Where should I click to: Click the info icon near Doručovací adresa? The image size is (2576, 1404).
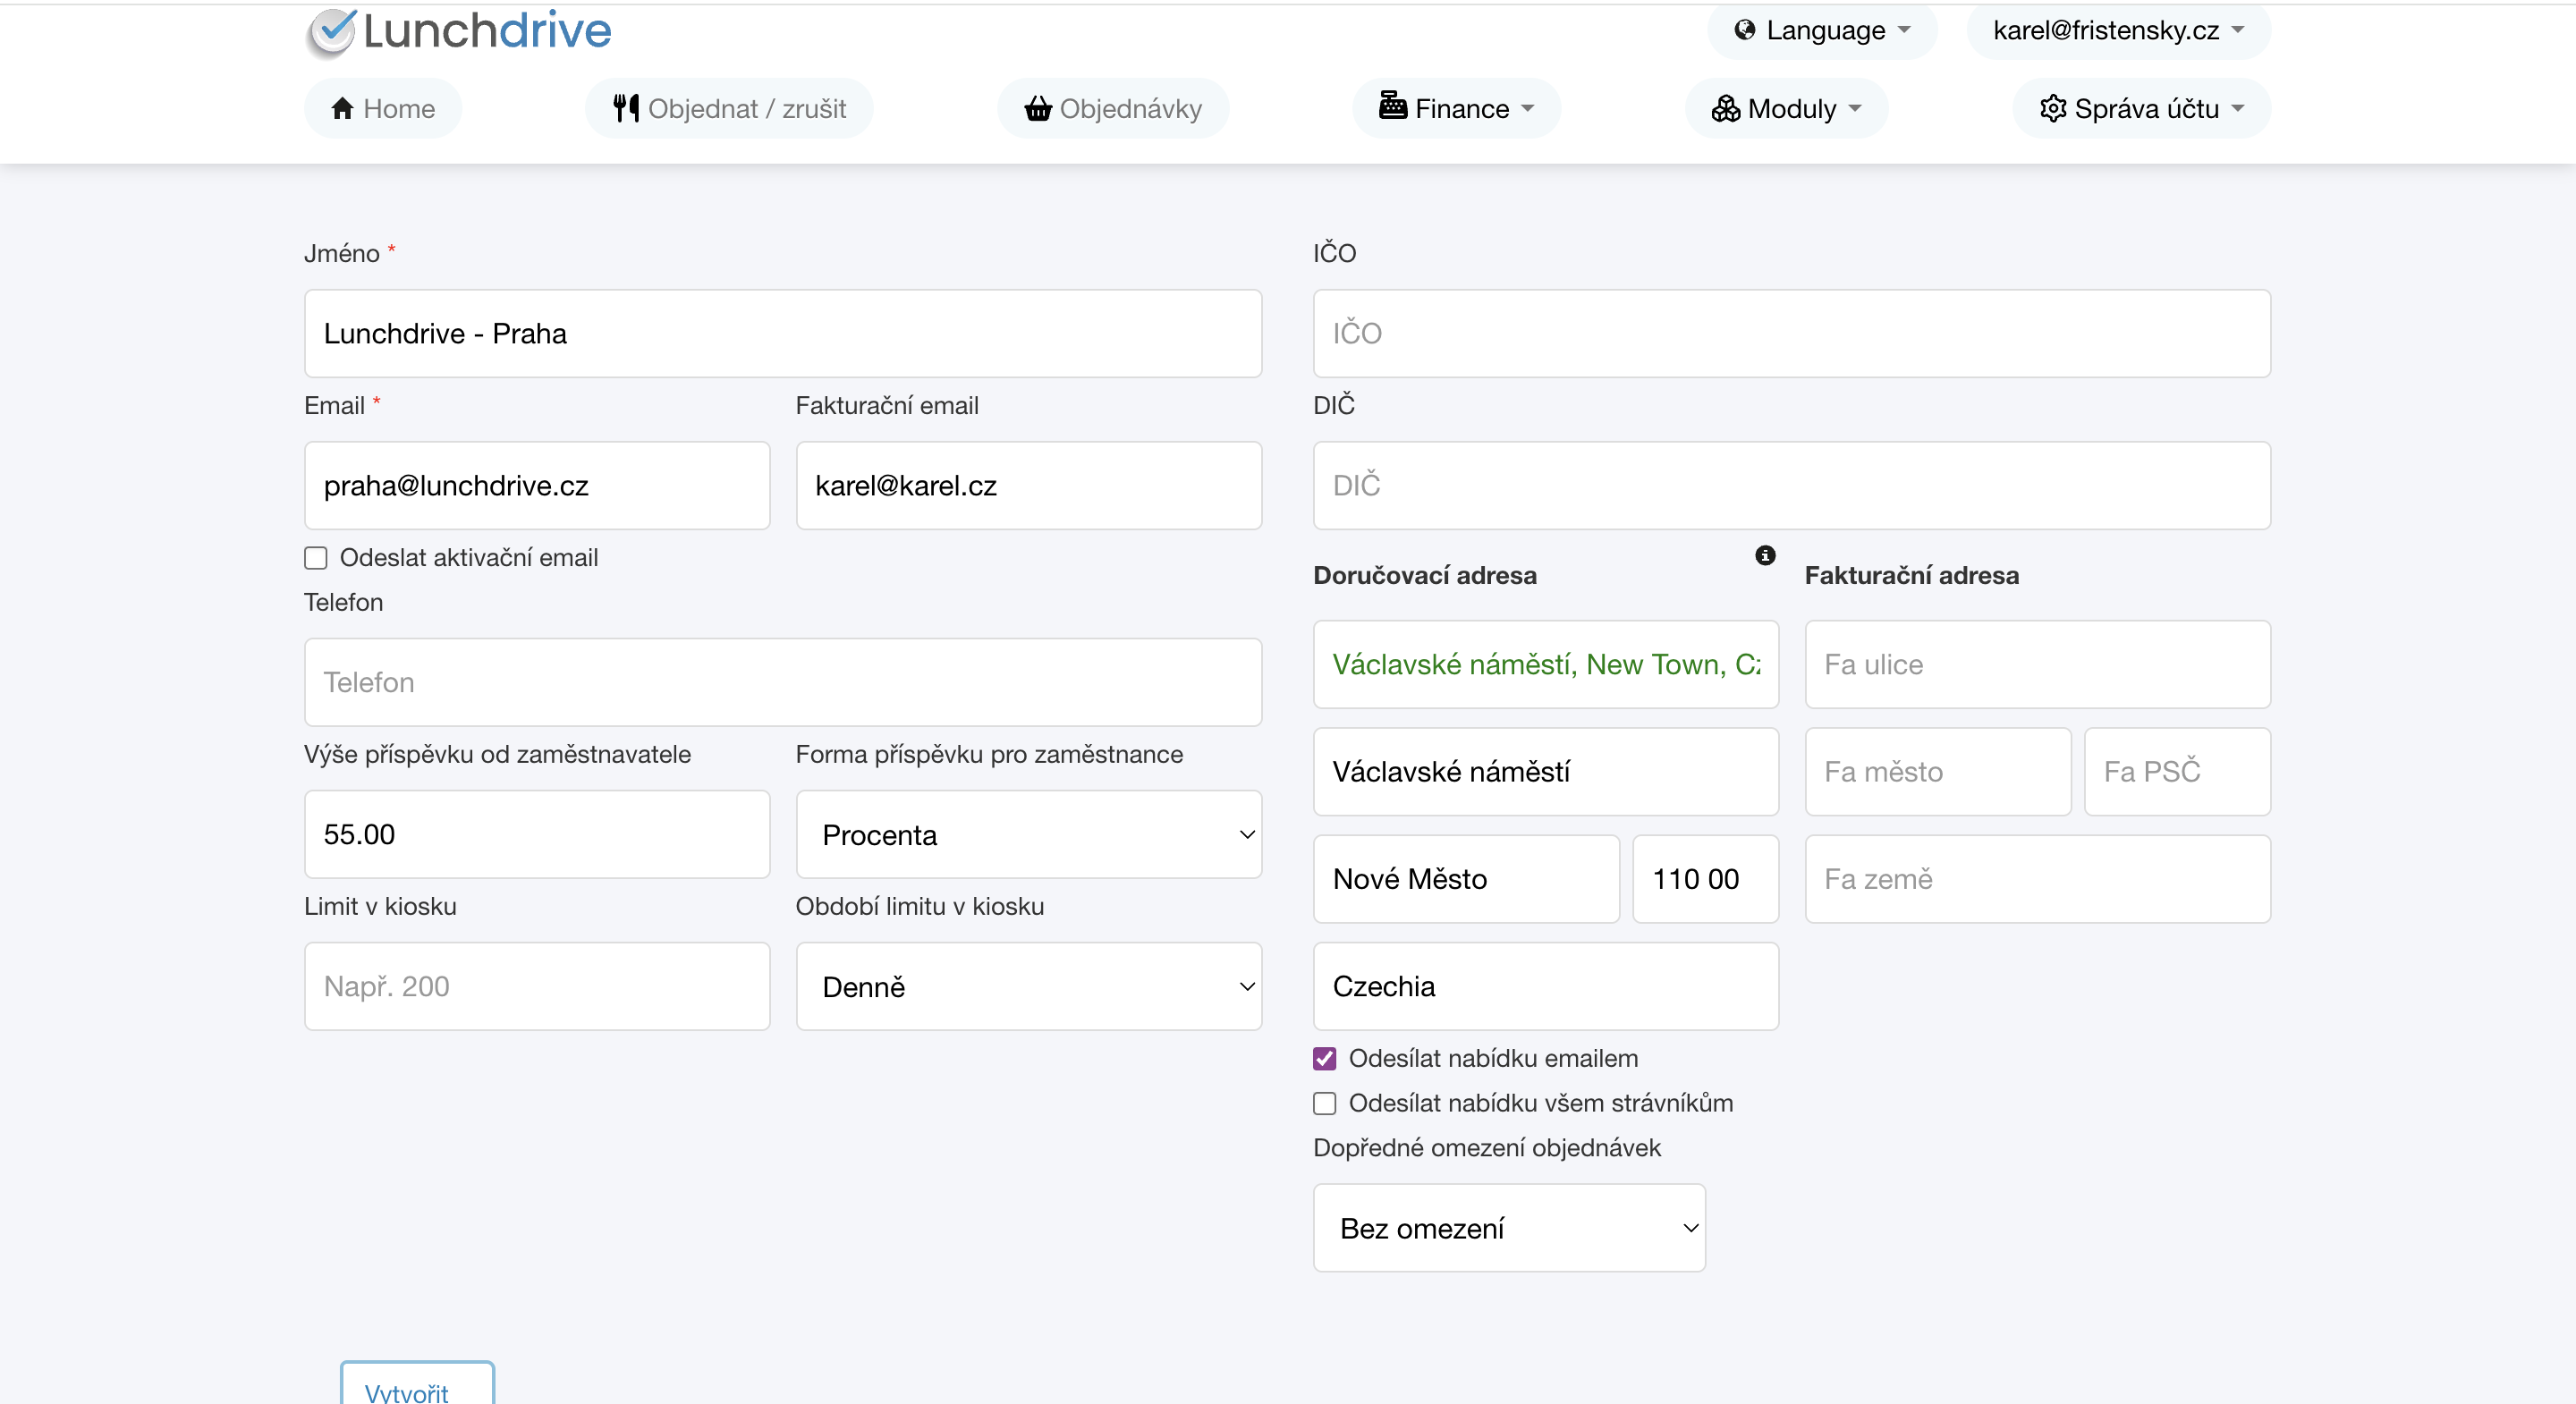click(1765, 556)
